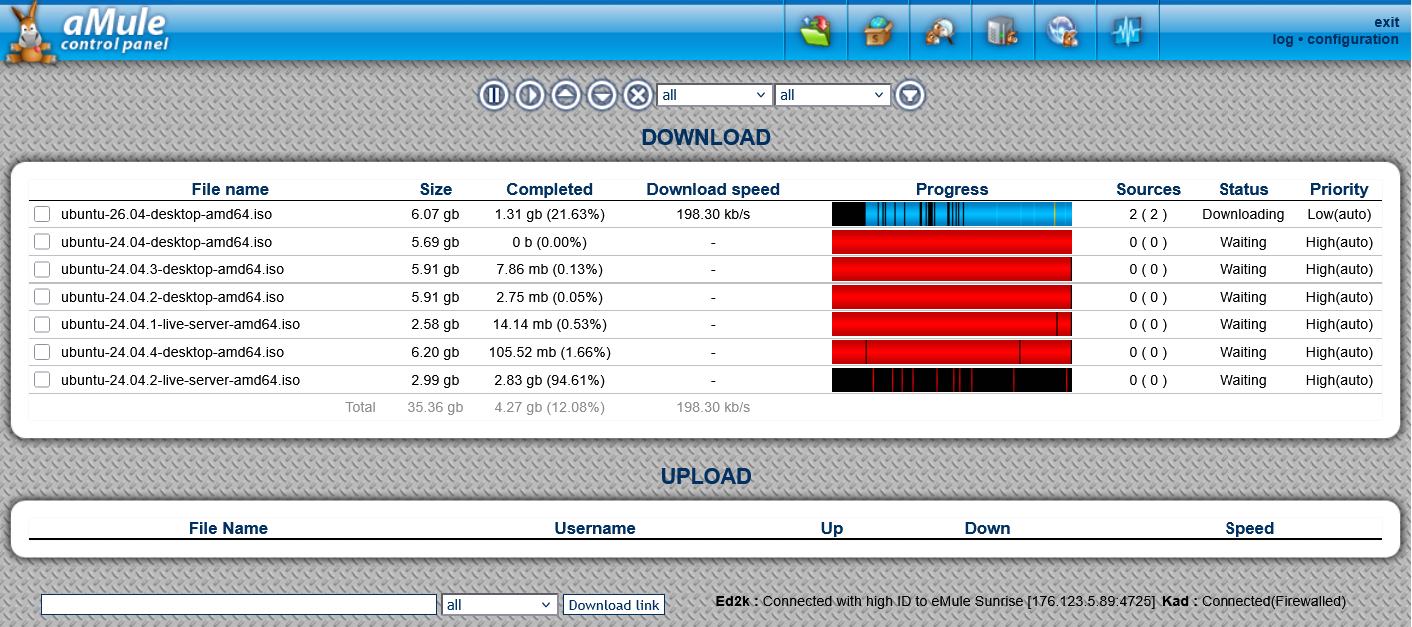Open the Statistics graph icon
1412x627 pixels.
1127,32
